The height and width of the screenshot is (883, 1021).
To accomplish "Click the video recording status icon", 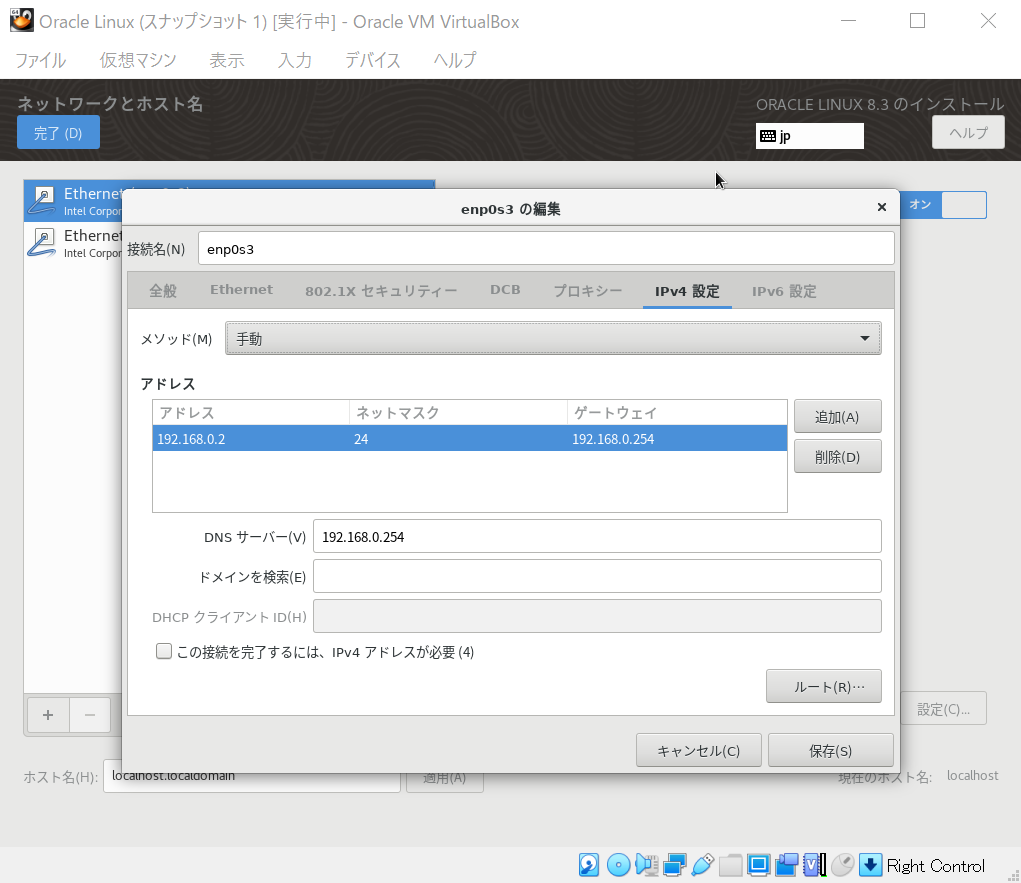I will pos(787,865).
